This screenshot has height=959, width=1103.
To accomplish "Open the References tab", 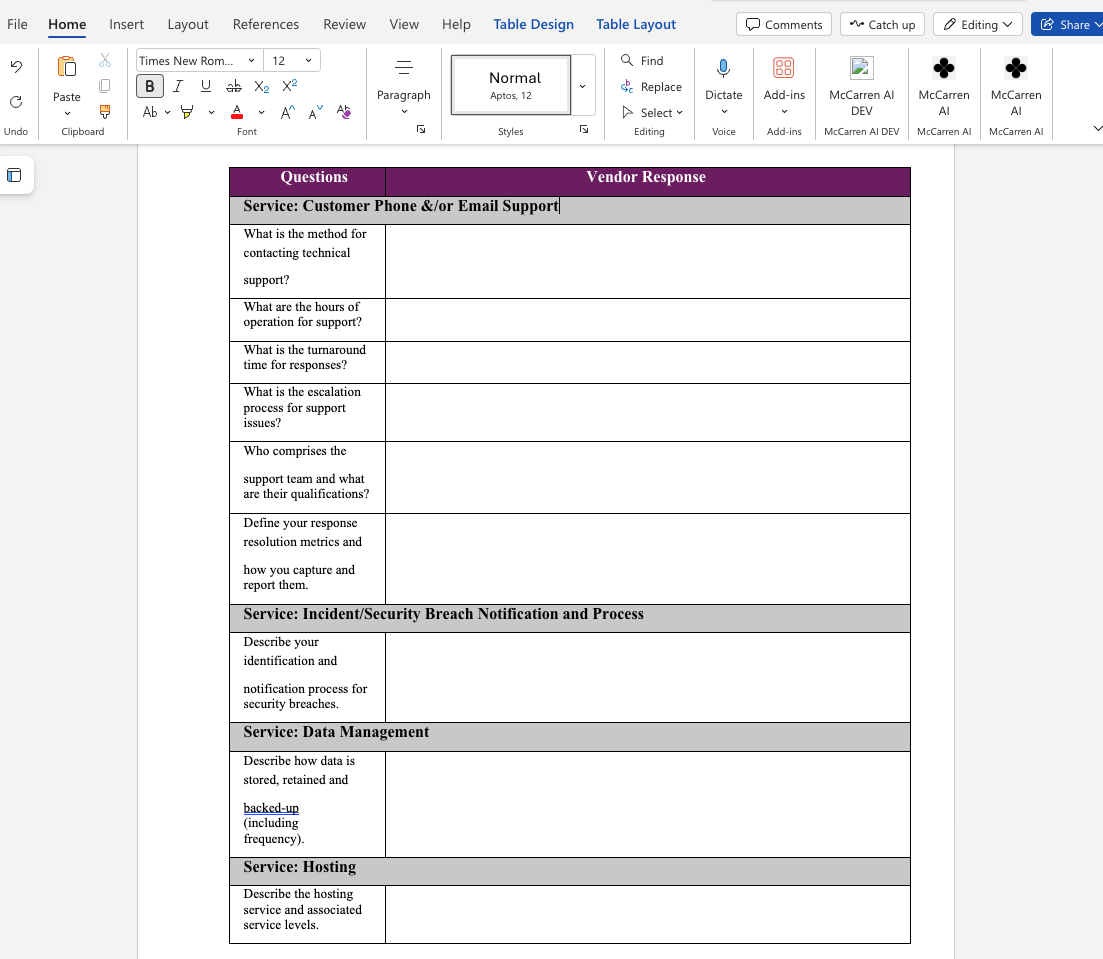I will pos(266,25).
